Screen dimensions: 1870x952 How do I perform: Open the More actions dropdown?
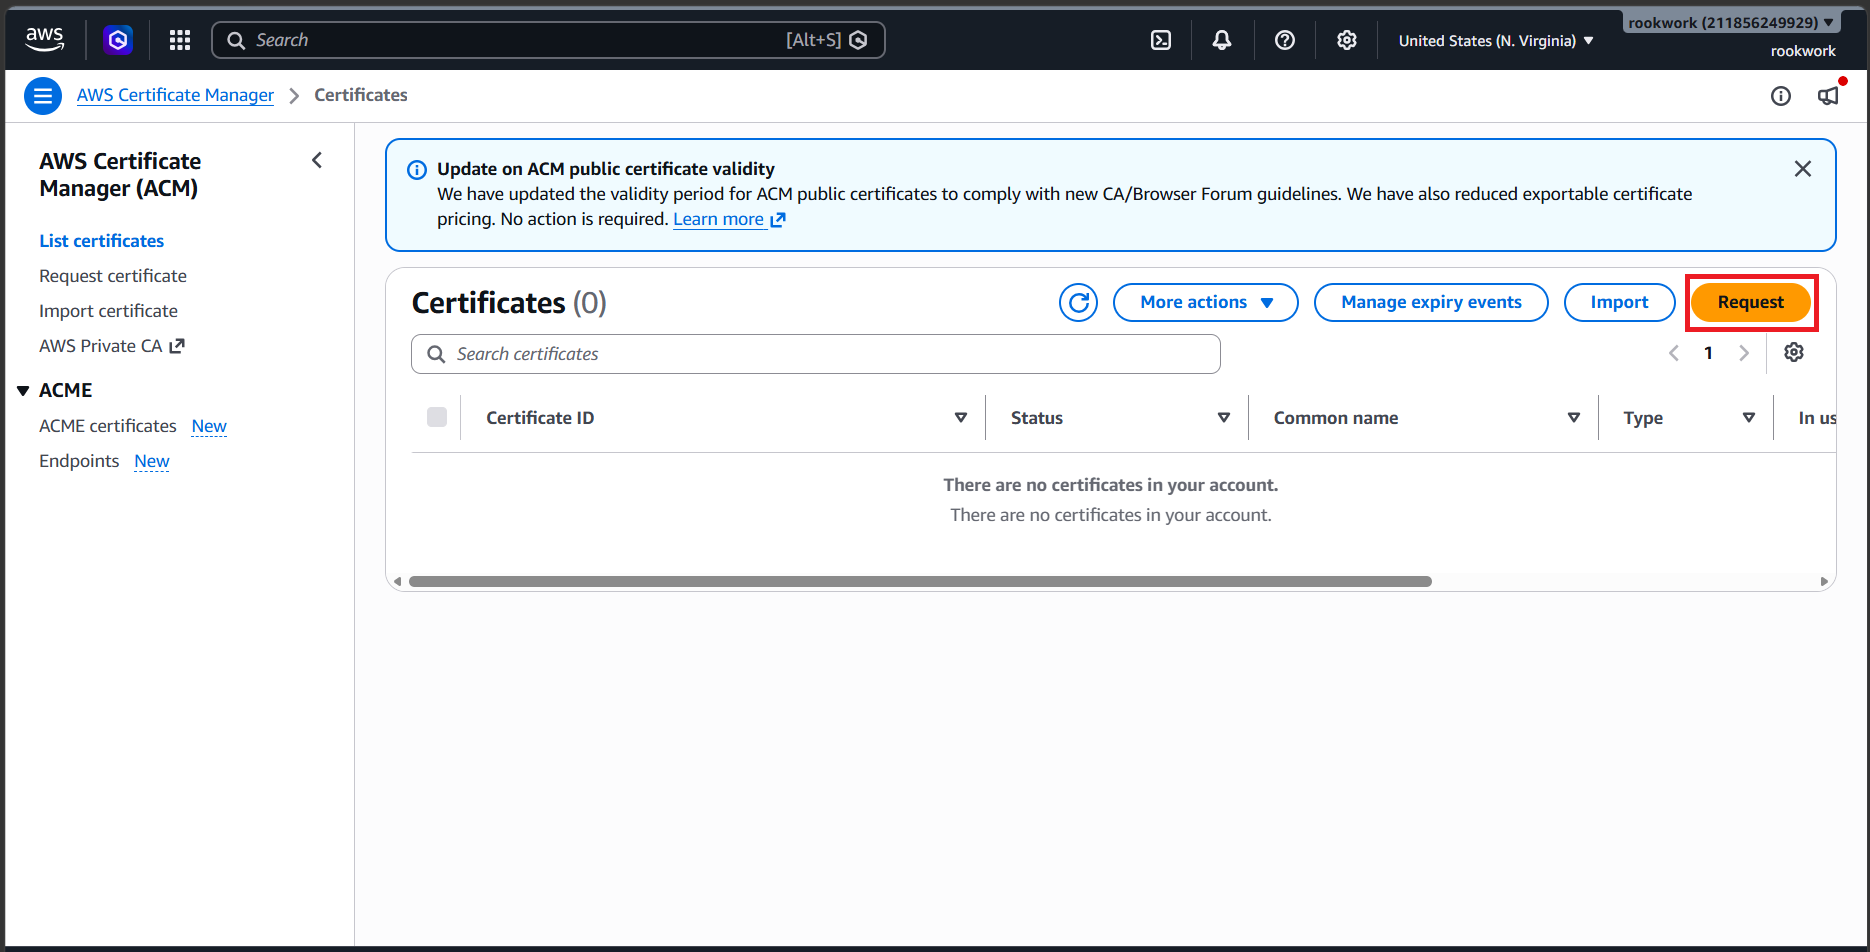1206,302
